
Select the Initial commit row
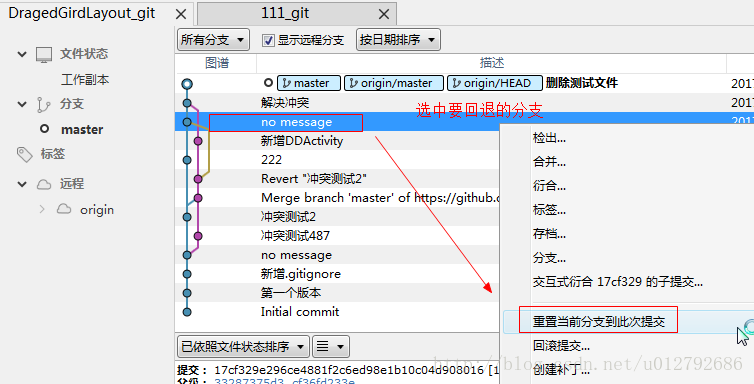(300, 312)
